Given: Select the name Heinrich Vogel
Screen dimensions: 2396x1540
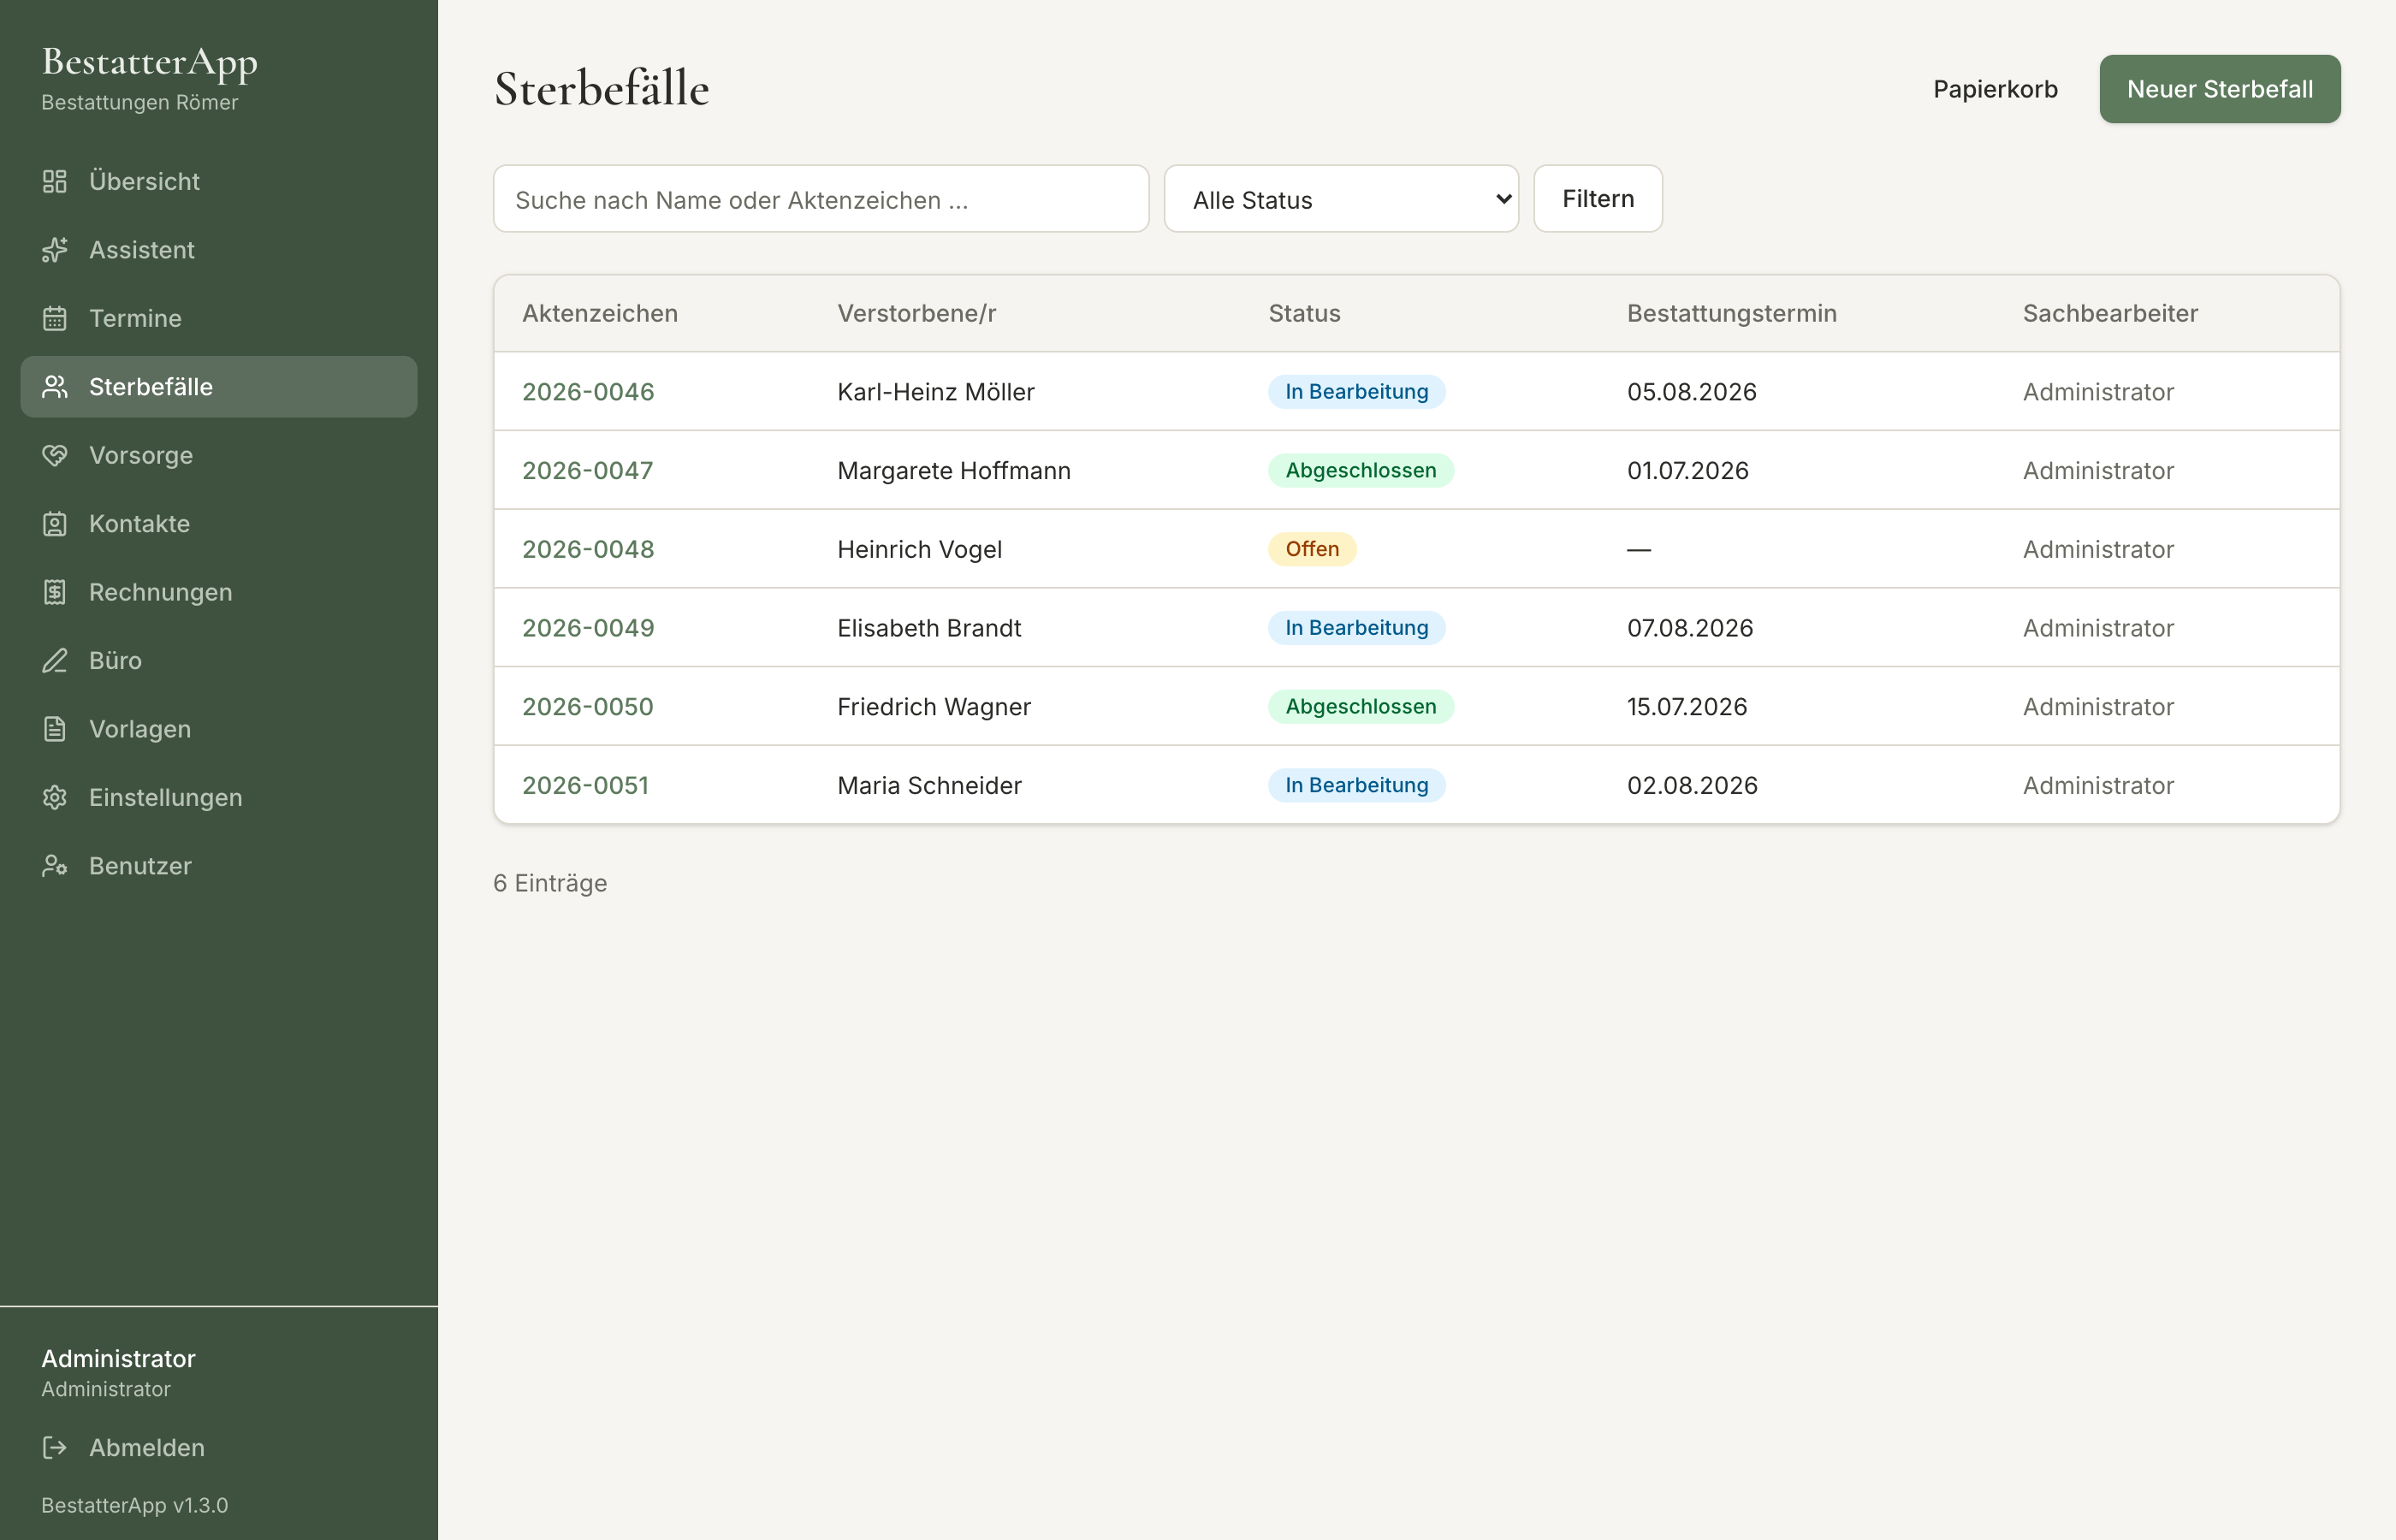Looking at the screenshot, I should tap(919, 549).
